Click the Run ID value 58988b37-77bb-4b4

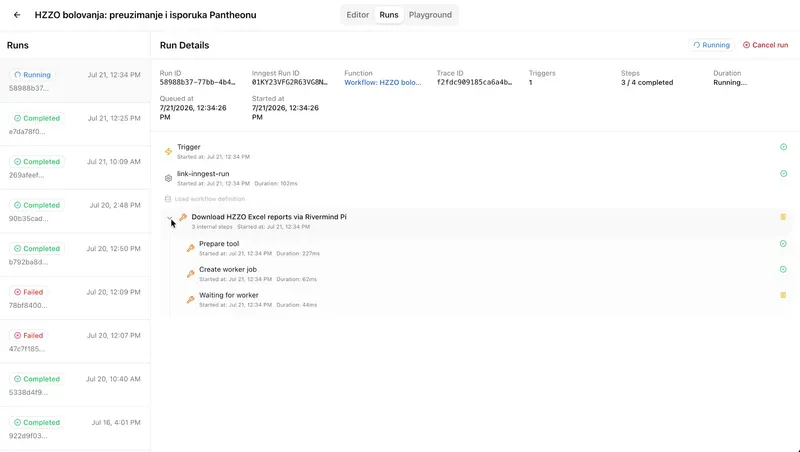197,82
